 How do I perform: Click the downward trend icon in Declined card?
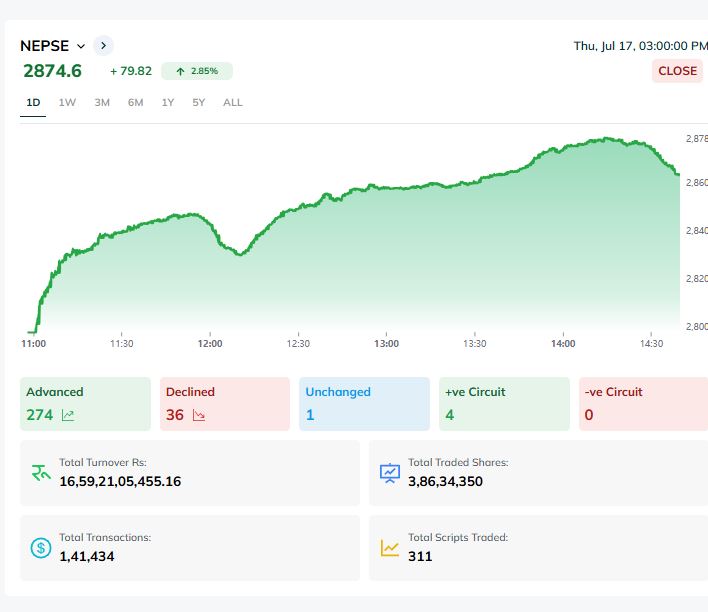pos(198,415)
